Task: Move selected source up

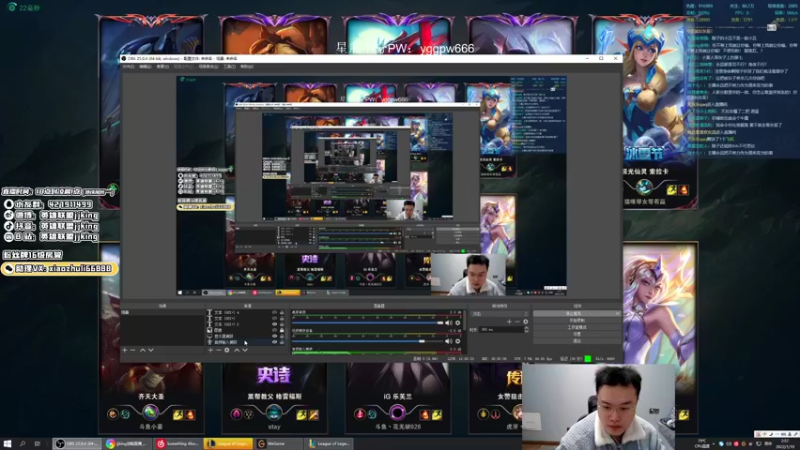Action: coord(237,350)
